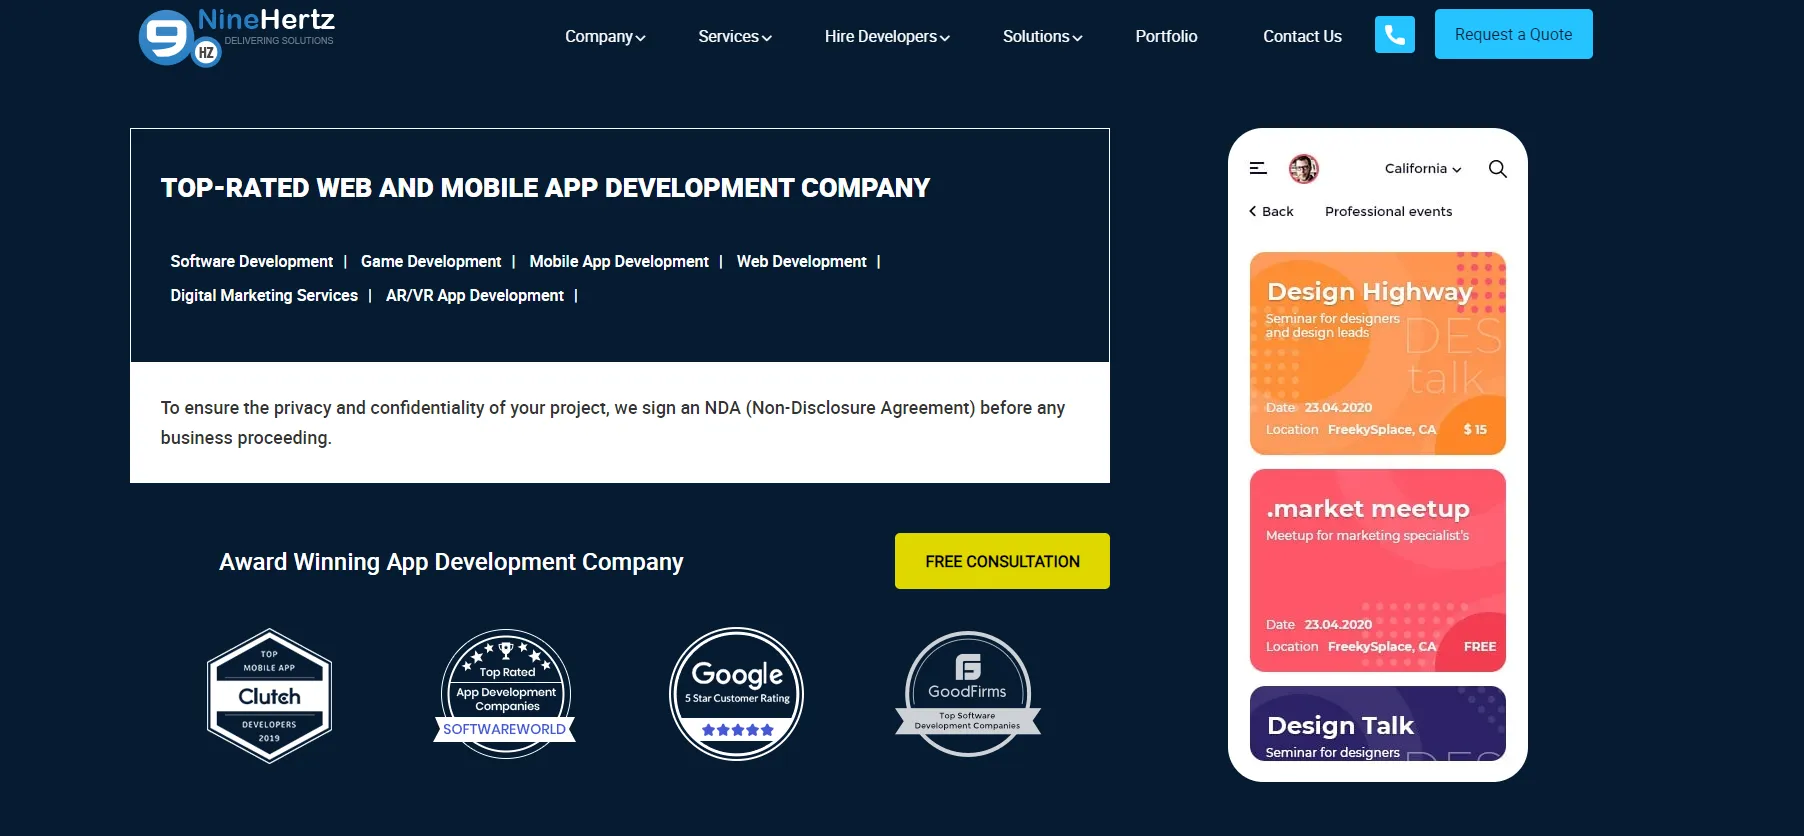
Task: Click the Professional events heading
Action: [1388, 211]
